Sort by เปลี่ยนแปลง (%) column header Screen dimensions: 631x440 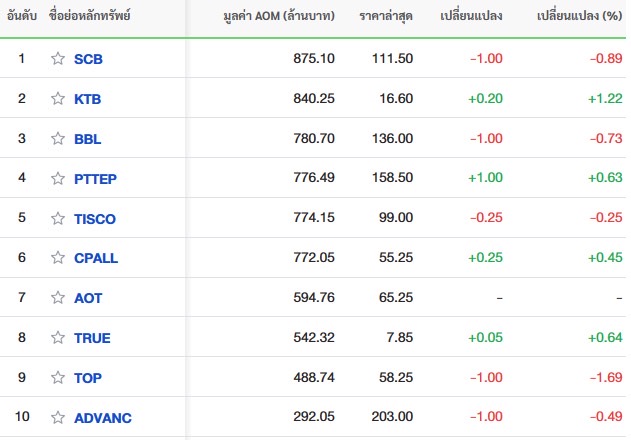point(579,16)
